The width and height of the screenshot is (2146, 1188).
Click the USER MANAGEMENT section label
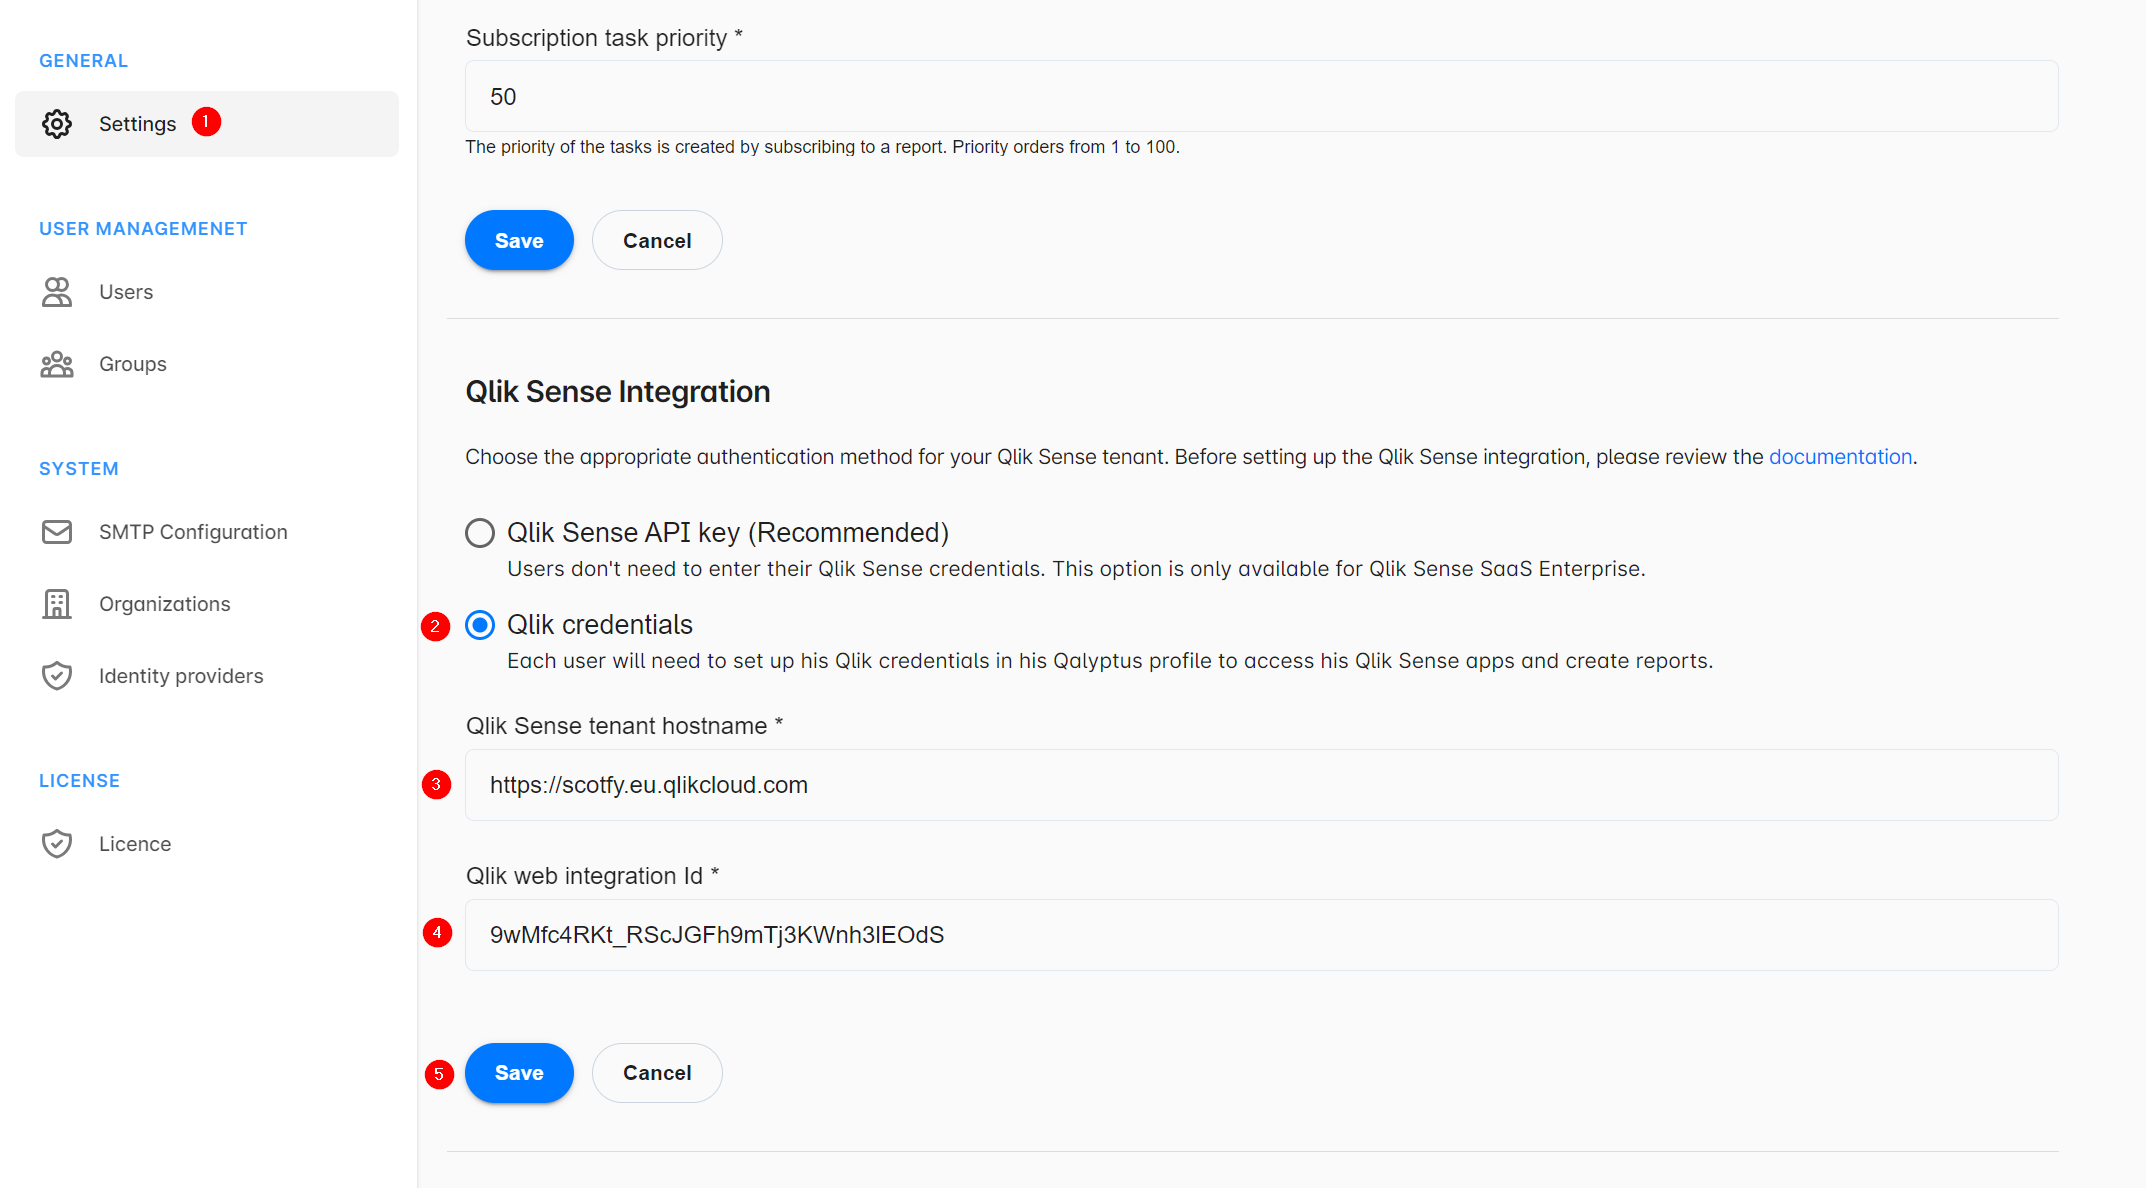coord(143,227)
